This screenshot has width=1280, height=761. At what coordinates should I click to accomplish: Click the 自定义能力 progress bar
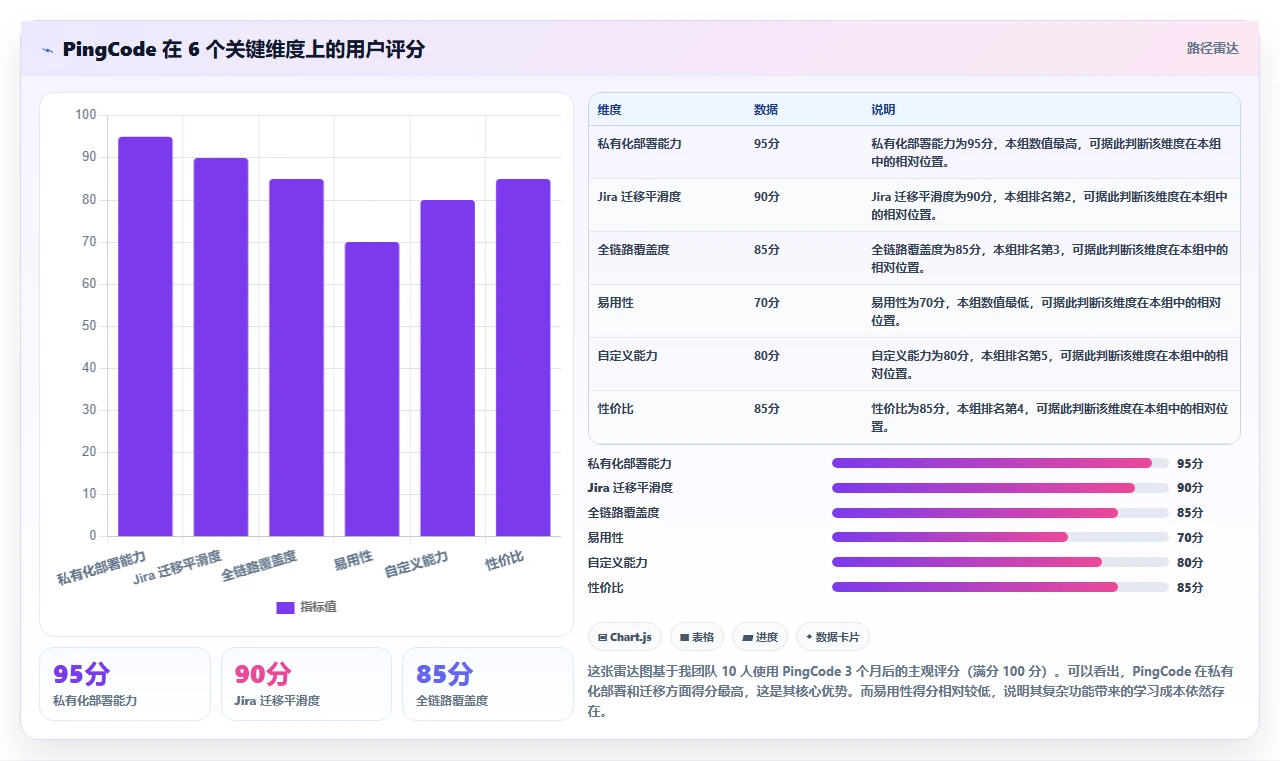click(1000, 562)
